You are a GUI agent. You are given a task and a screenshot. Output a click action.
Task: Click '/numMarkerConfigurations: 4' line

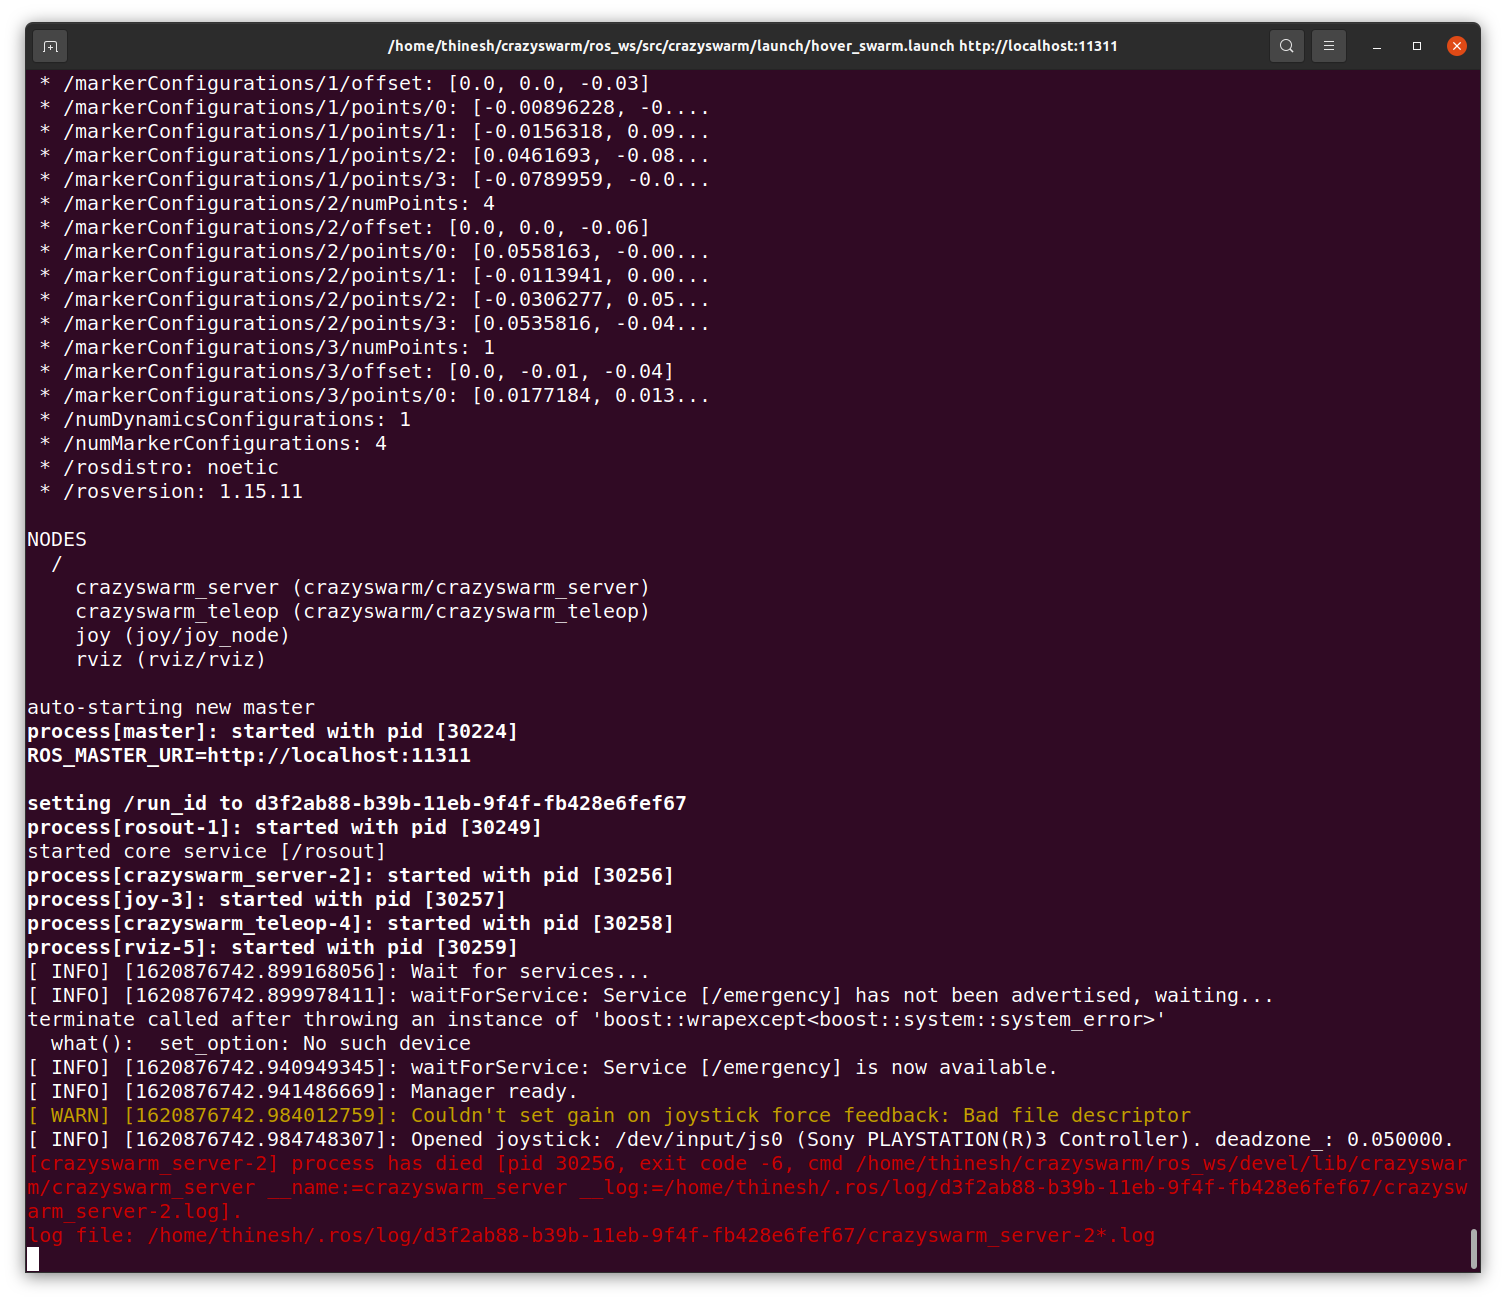213,444
